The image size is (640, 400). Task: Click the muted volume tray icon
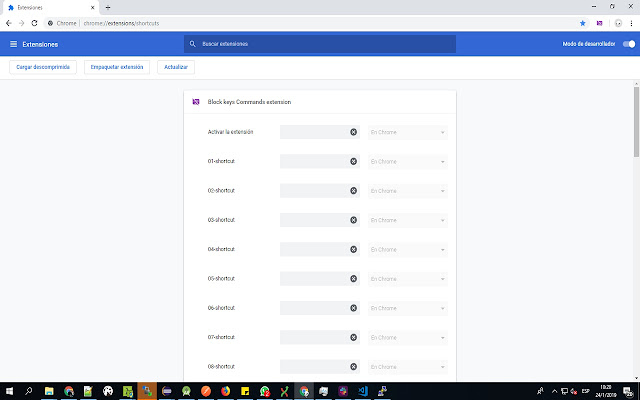[x=574, y=391]
